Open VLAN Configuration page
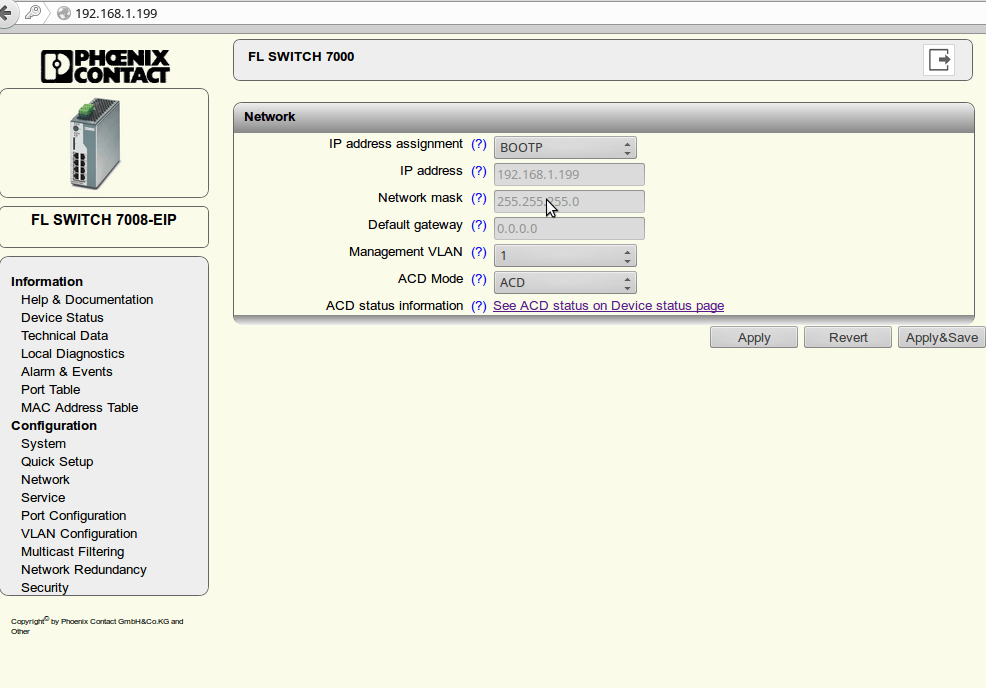The width and height of the screenshot is (986, 688). (79, 534)
